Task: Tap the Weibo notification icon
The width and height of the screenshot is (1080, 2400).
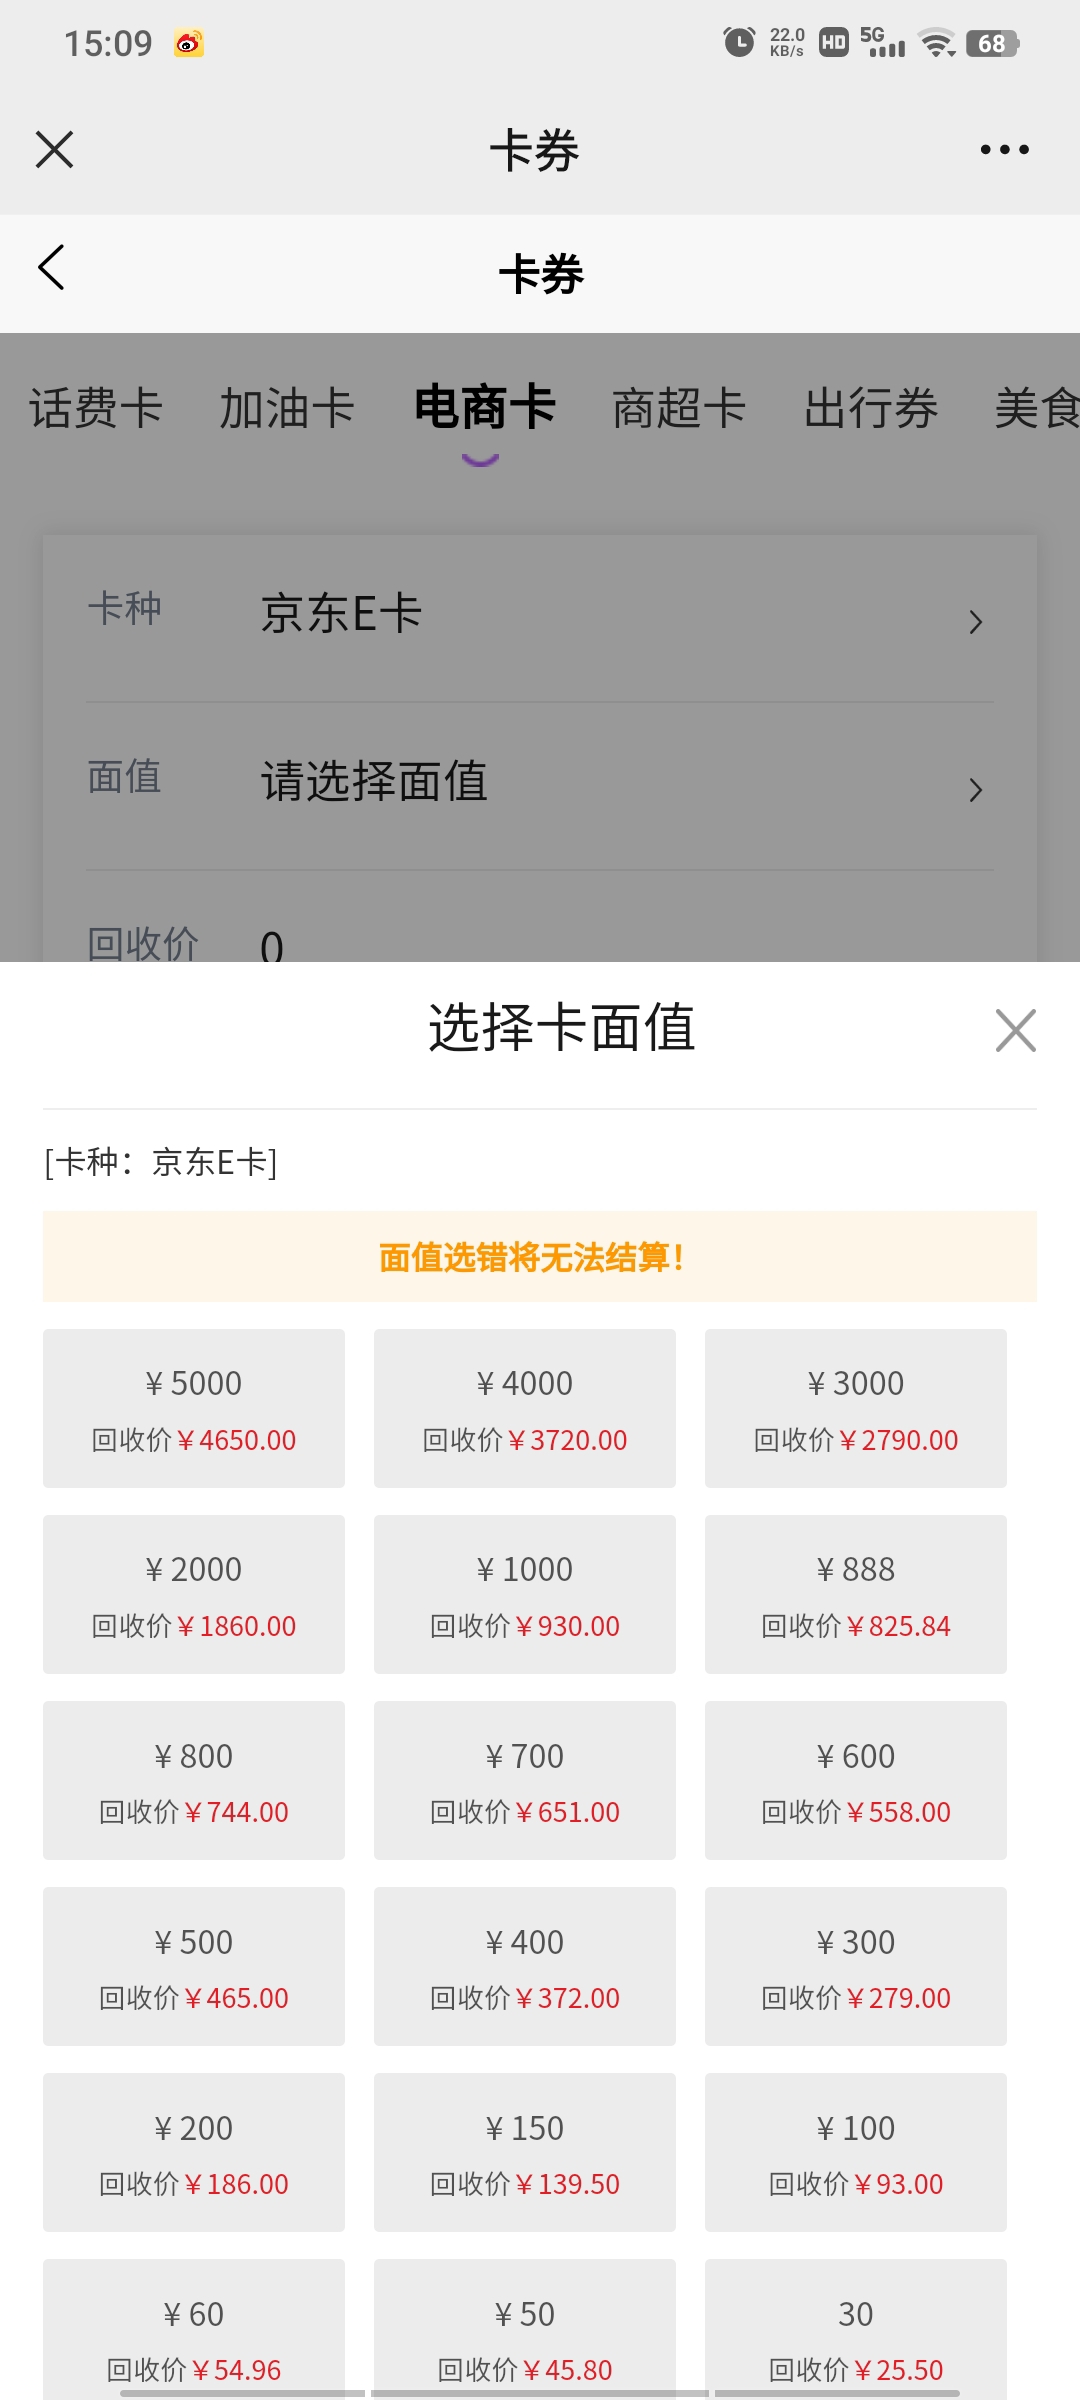Action: tap(188, 44)
